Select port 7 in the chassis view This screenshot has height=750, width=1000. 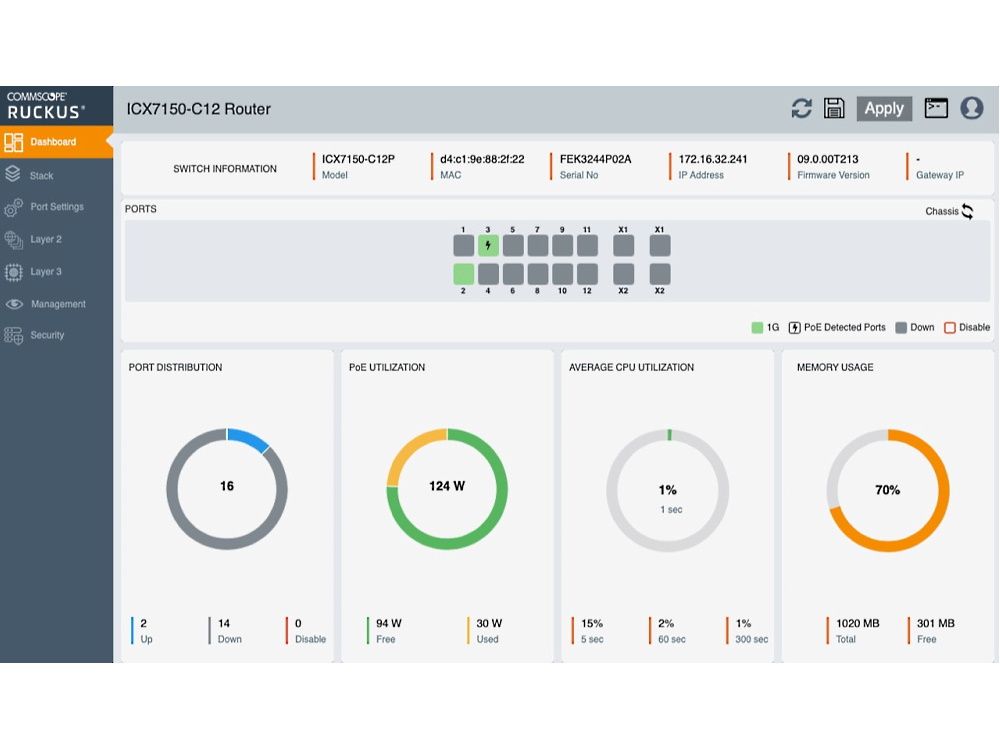538,246
